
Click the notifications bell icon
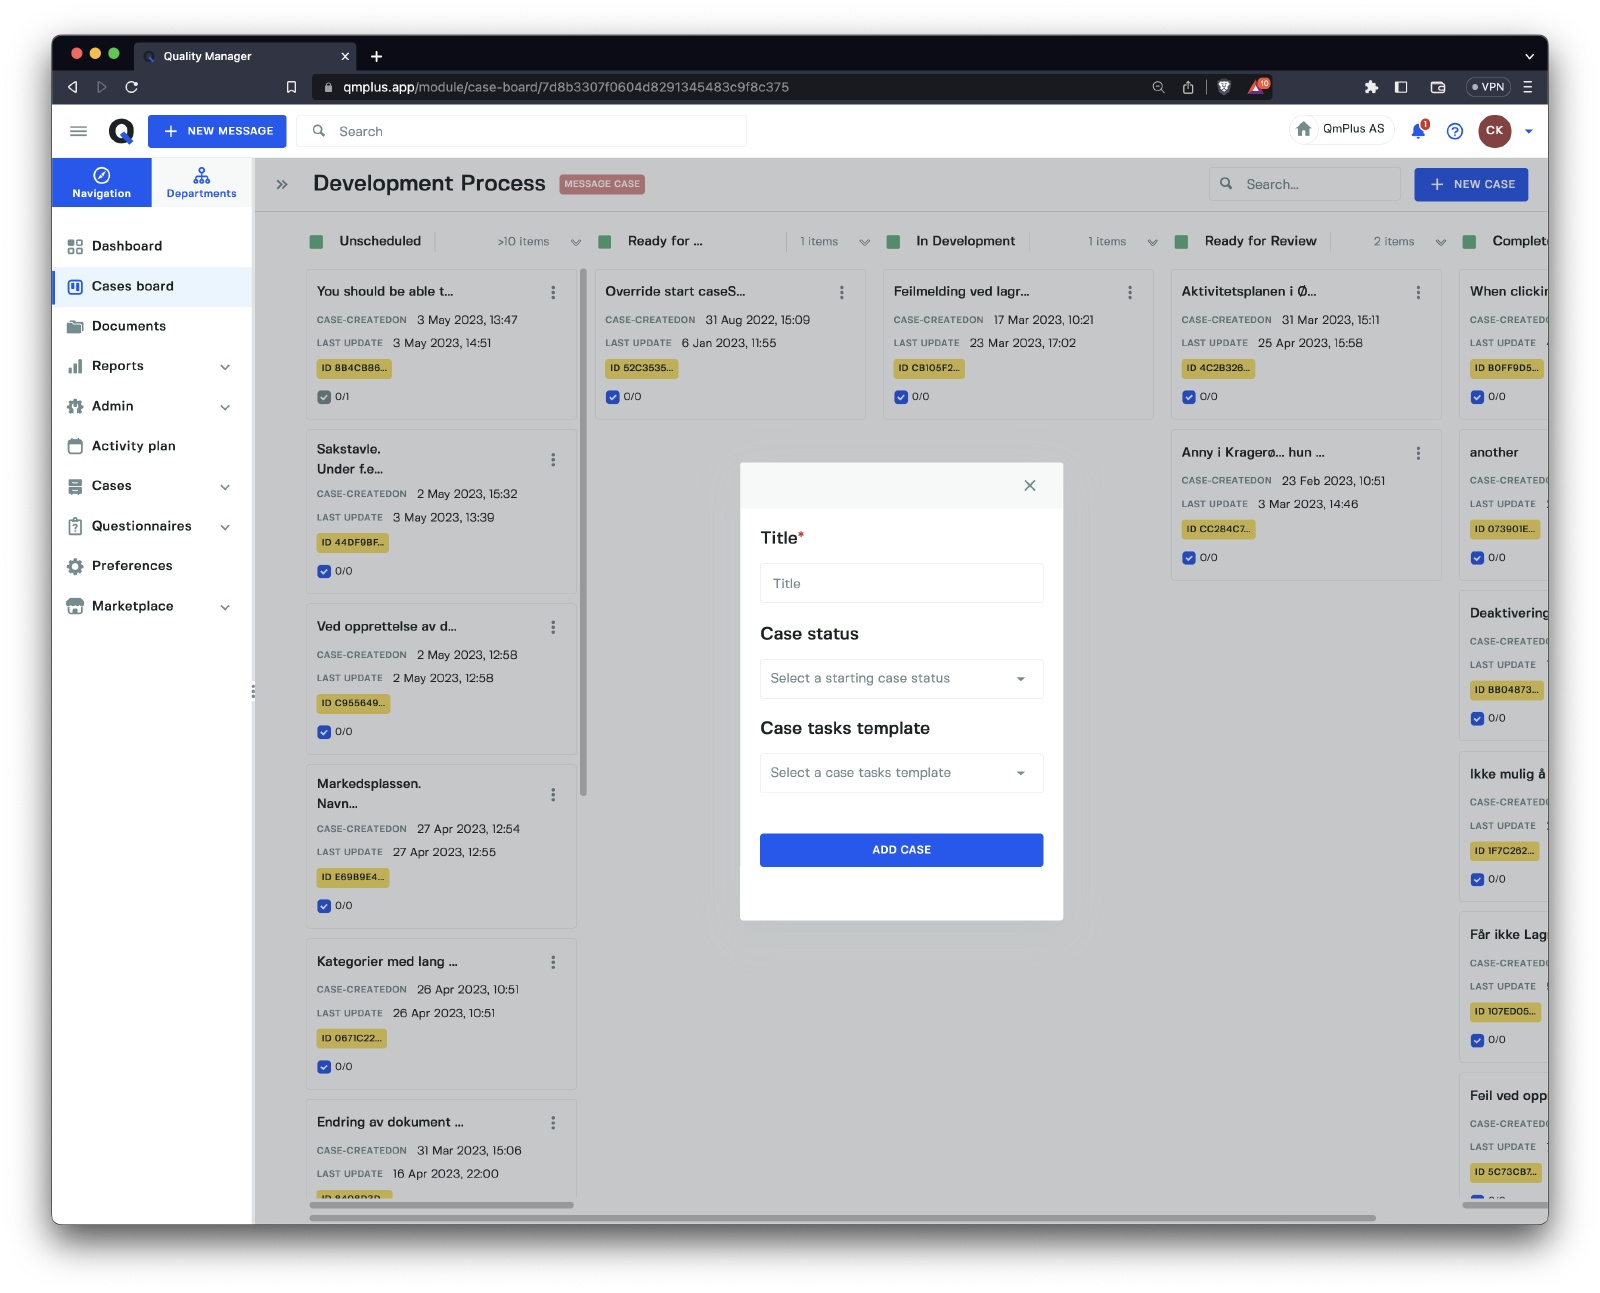1418,131
